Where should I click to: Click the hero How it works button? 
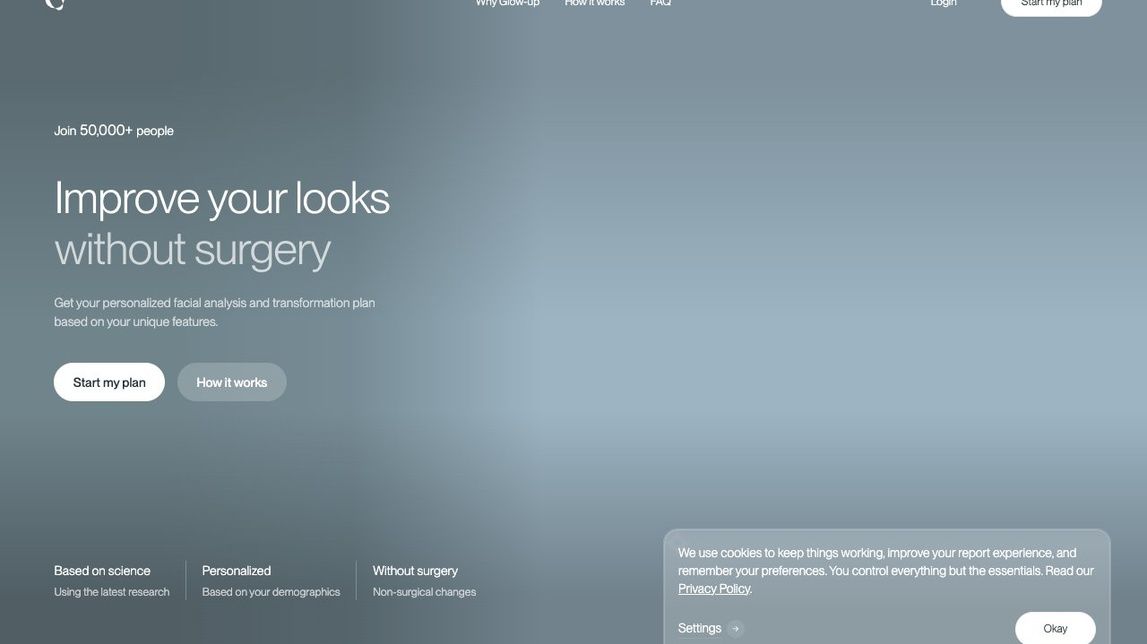pyautogui.click(x=232, y=382)
